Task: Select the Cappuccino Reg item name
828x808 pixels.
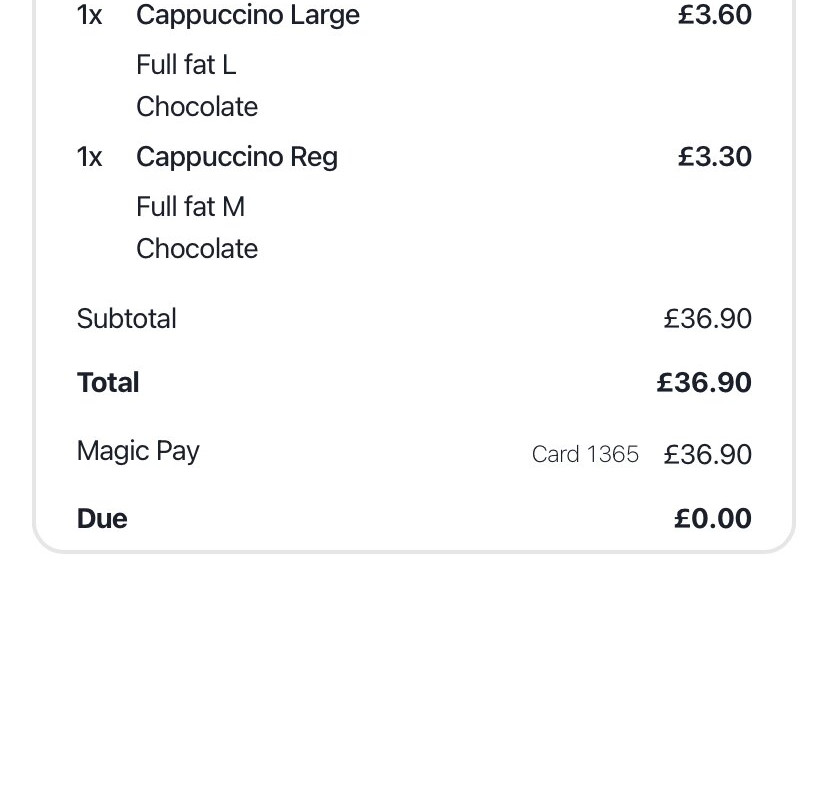Action: click(237, 157)
